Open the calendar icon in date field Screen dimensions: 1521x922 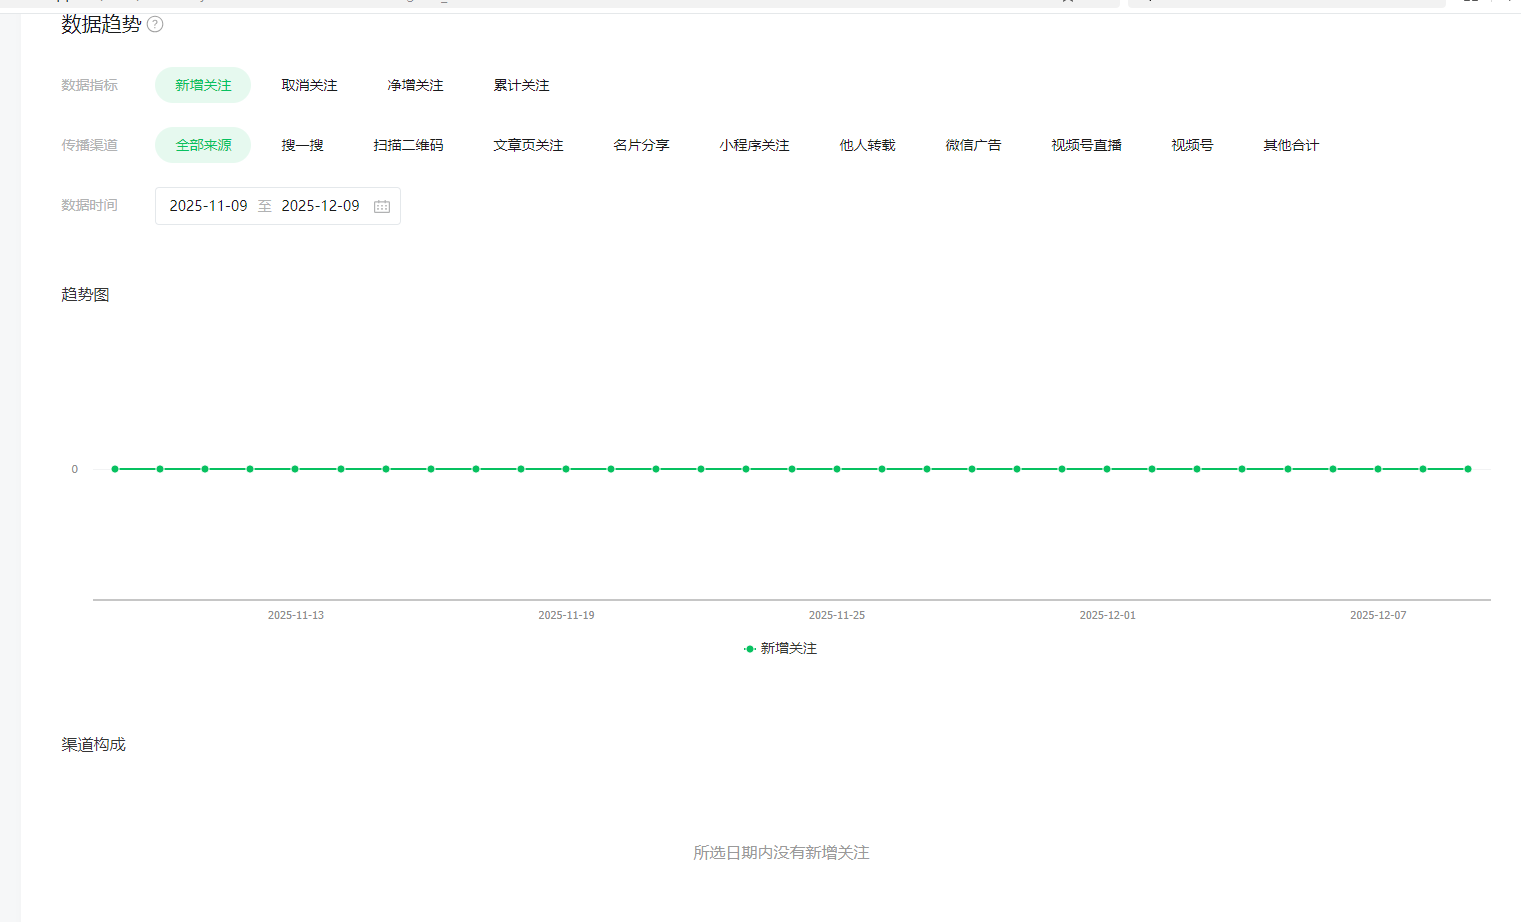[x=382, y=206]
